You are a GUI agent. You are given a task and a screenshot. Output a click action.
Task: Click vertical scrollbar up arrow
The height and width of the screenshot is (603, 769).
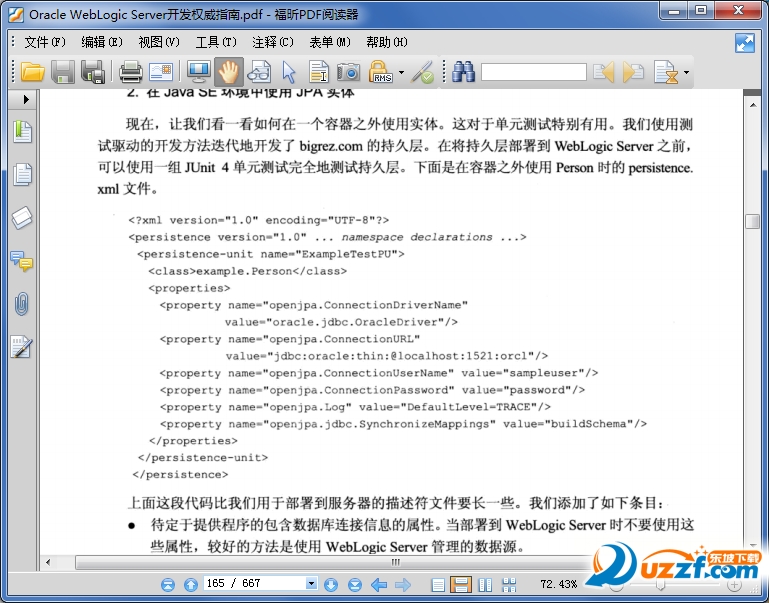(x=753, y=104)
